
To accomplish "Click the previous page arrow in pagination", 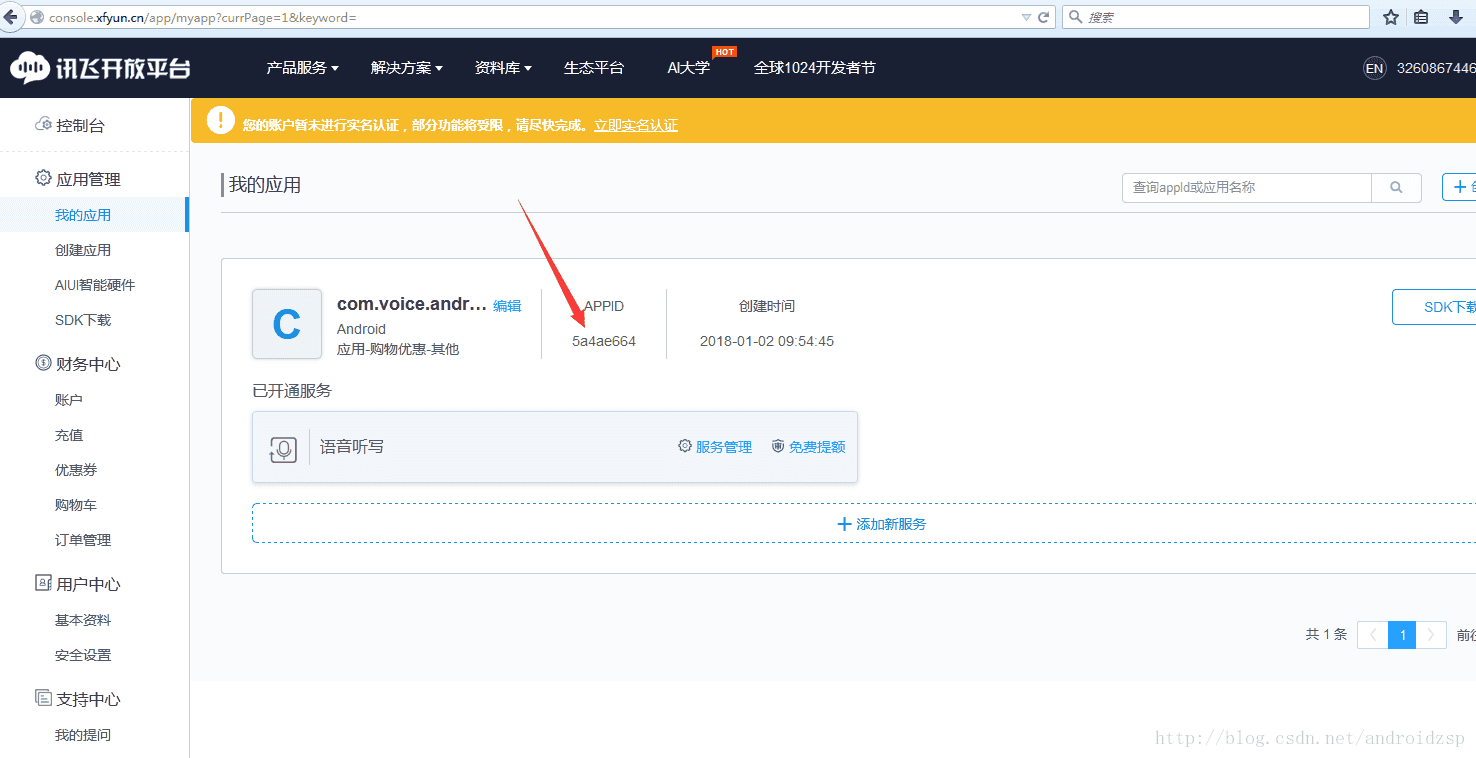I will coord(1373,635).
